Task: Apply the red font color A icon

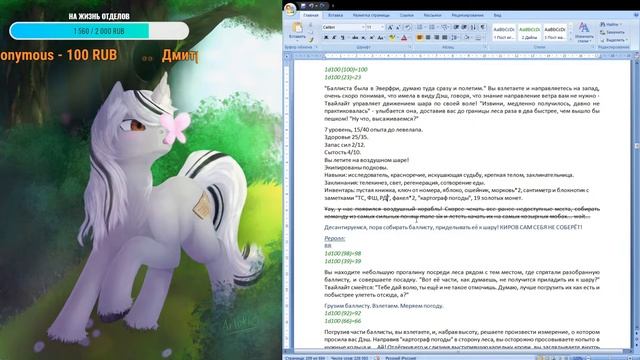Action: pyautogui.click(x=404, y=38)
